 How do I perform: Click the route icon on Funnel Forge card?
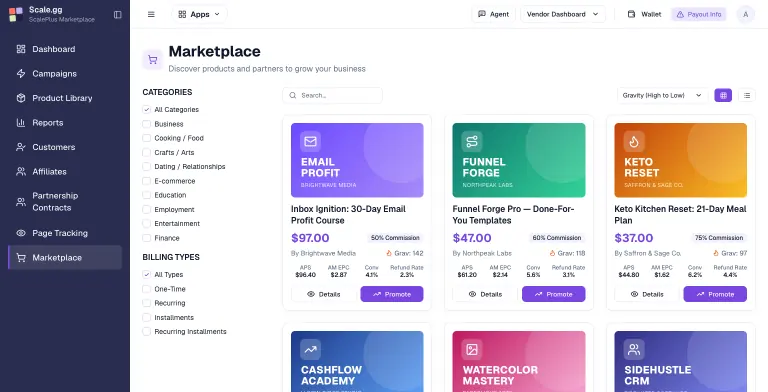coord(472,142)
